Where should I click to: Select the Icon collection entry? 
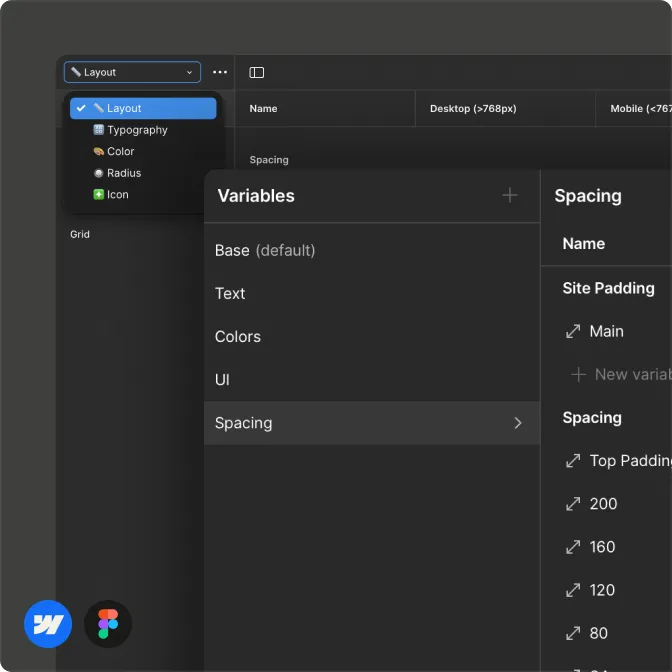pyautogui.click(x=117, y=195)
